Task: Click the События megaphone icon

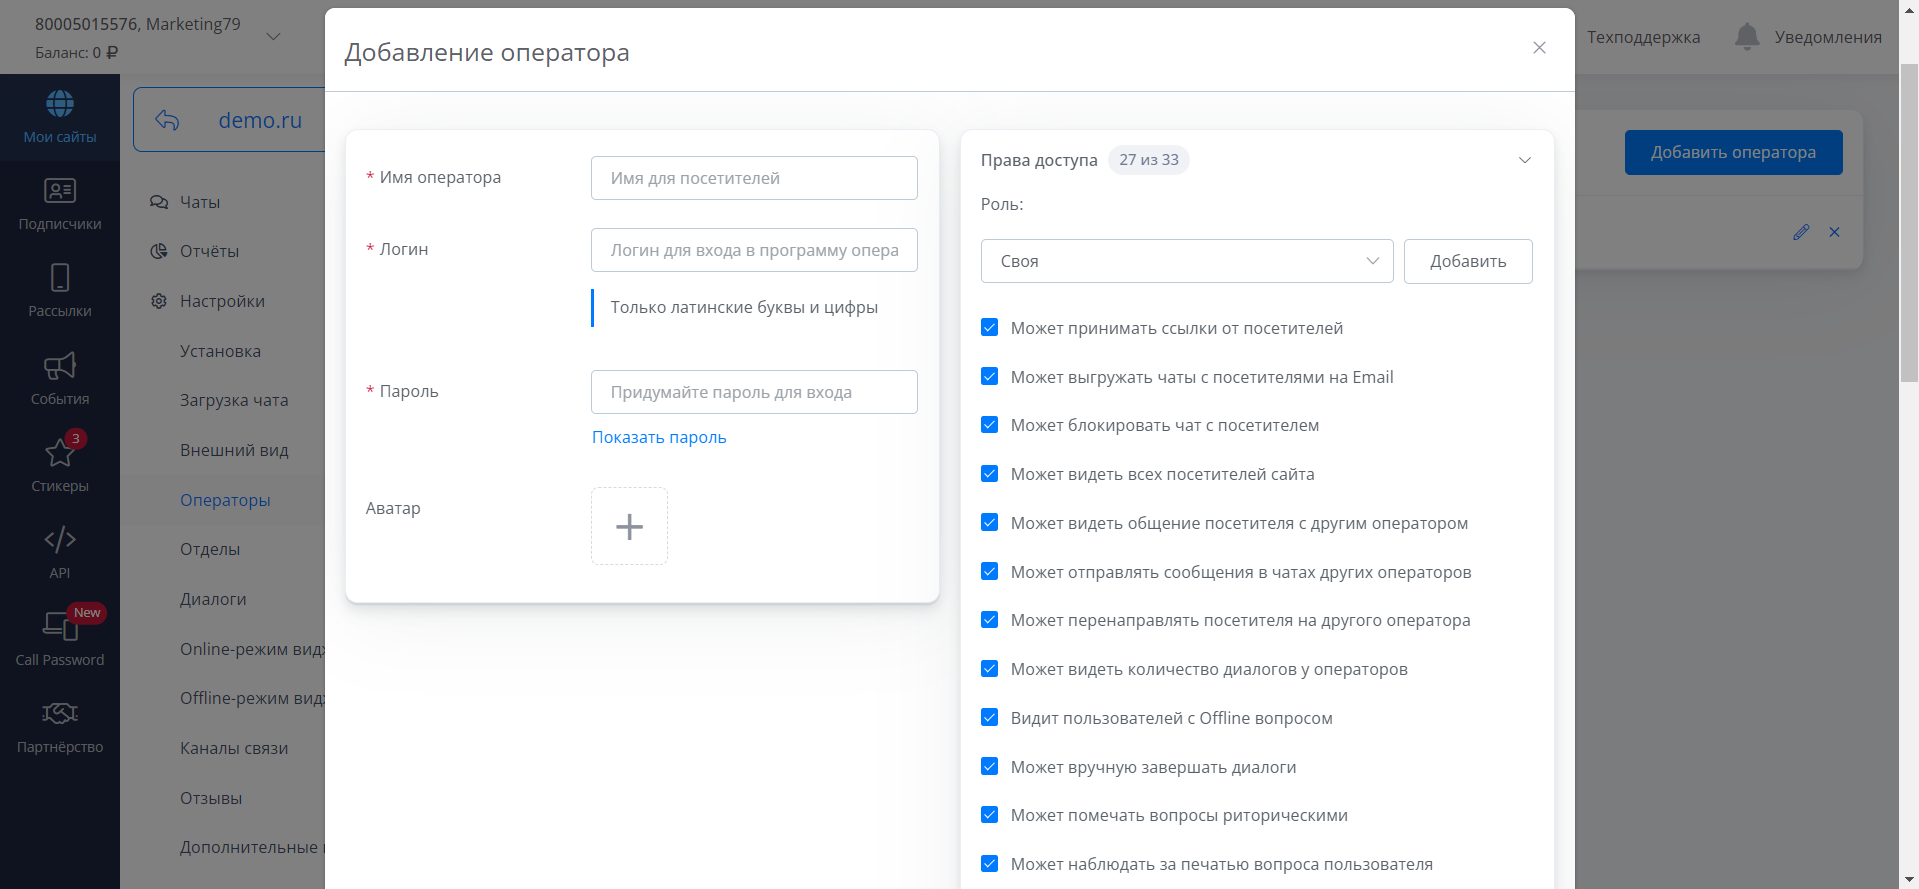Action: [x=60, y=366]
